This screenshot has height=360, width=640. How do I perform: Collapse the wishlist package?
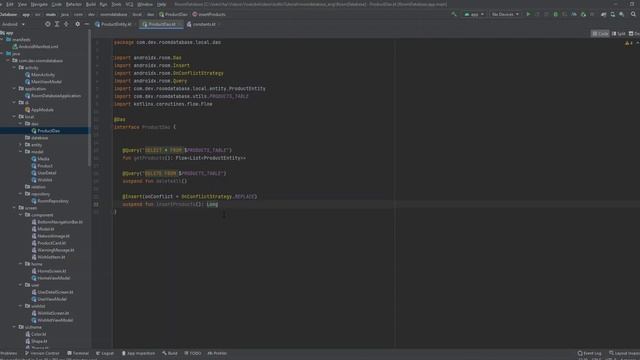coord(21,306)
